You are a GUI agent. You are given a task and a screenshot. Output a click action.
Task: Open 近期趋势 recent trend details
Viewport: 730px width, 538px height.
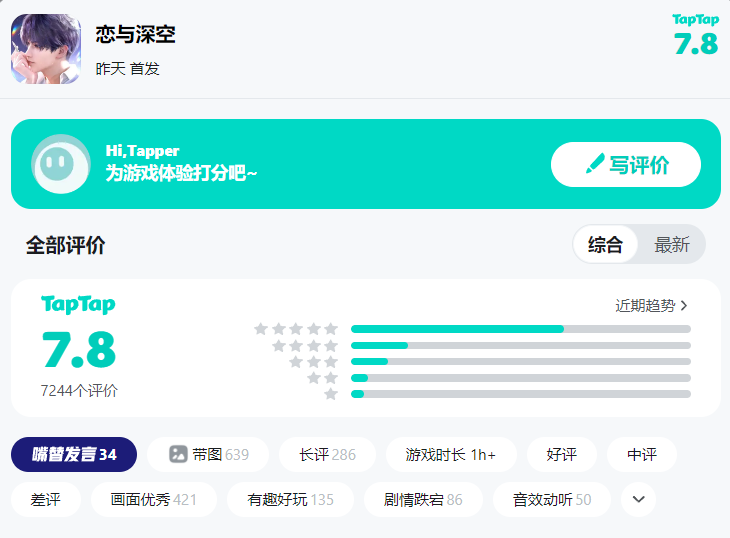click(651, 306)
